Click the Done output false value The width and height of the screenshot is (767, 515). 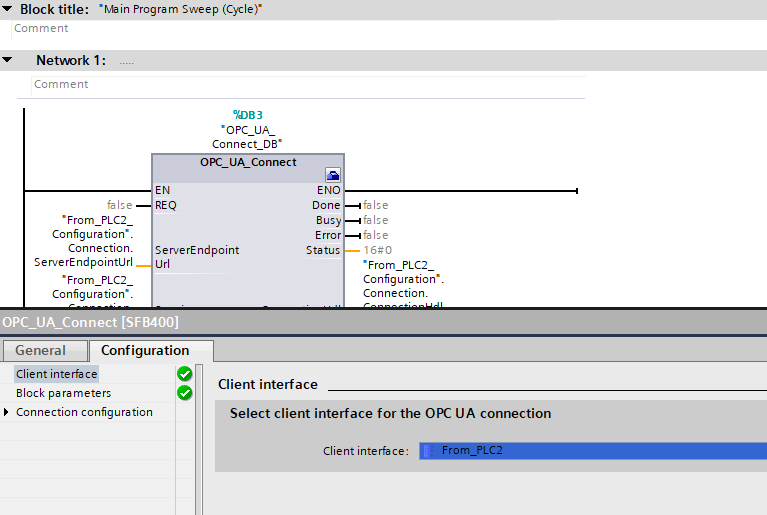(x=376, y=205)
